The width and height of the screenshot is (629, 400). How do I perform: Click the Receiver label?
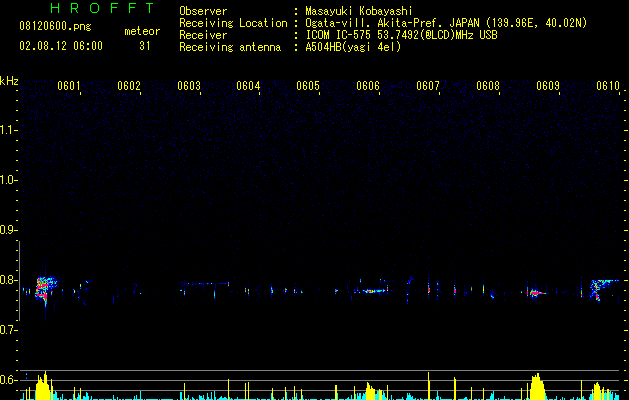[x=203, y=35]
